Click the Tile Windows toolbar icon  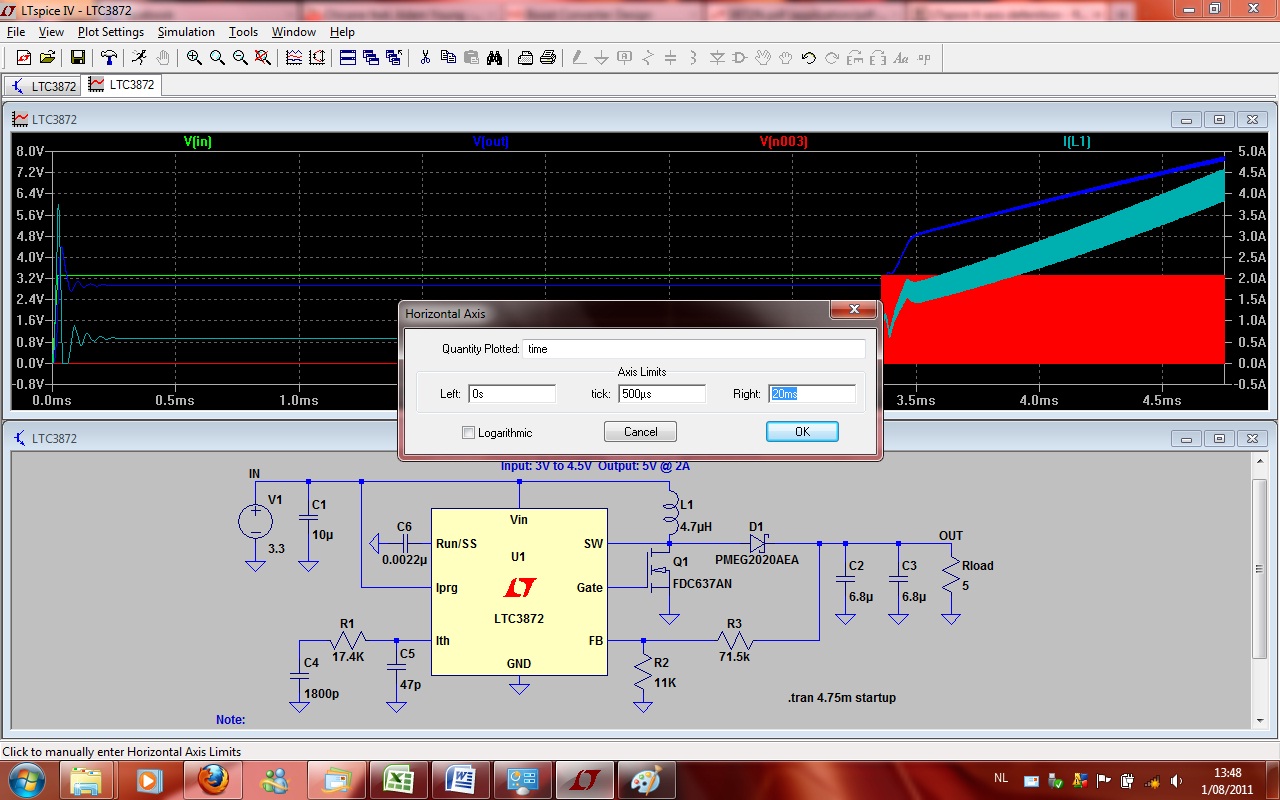348,58
